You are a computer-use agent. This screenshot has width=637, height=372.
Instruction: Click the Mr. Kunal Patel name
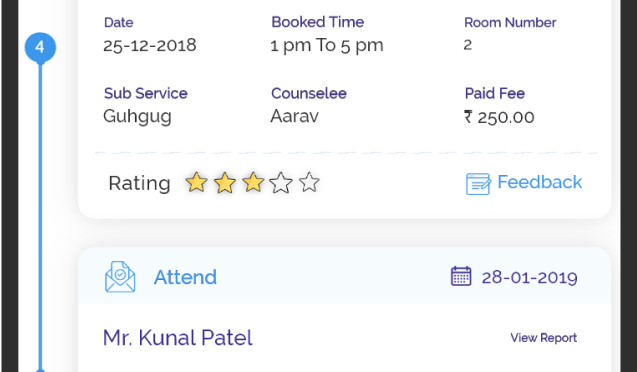click(x=178, y=338)
